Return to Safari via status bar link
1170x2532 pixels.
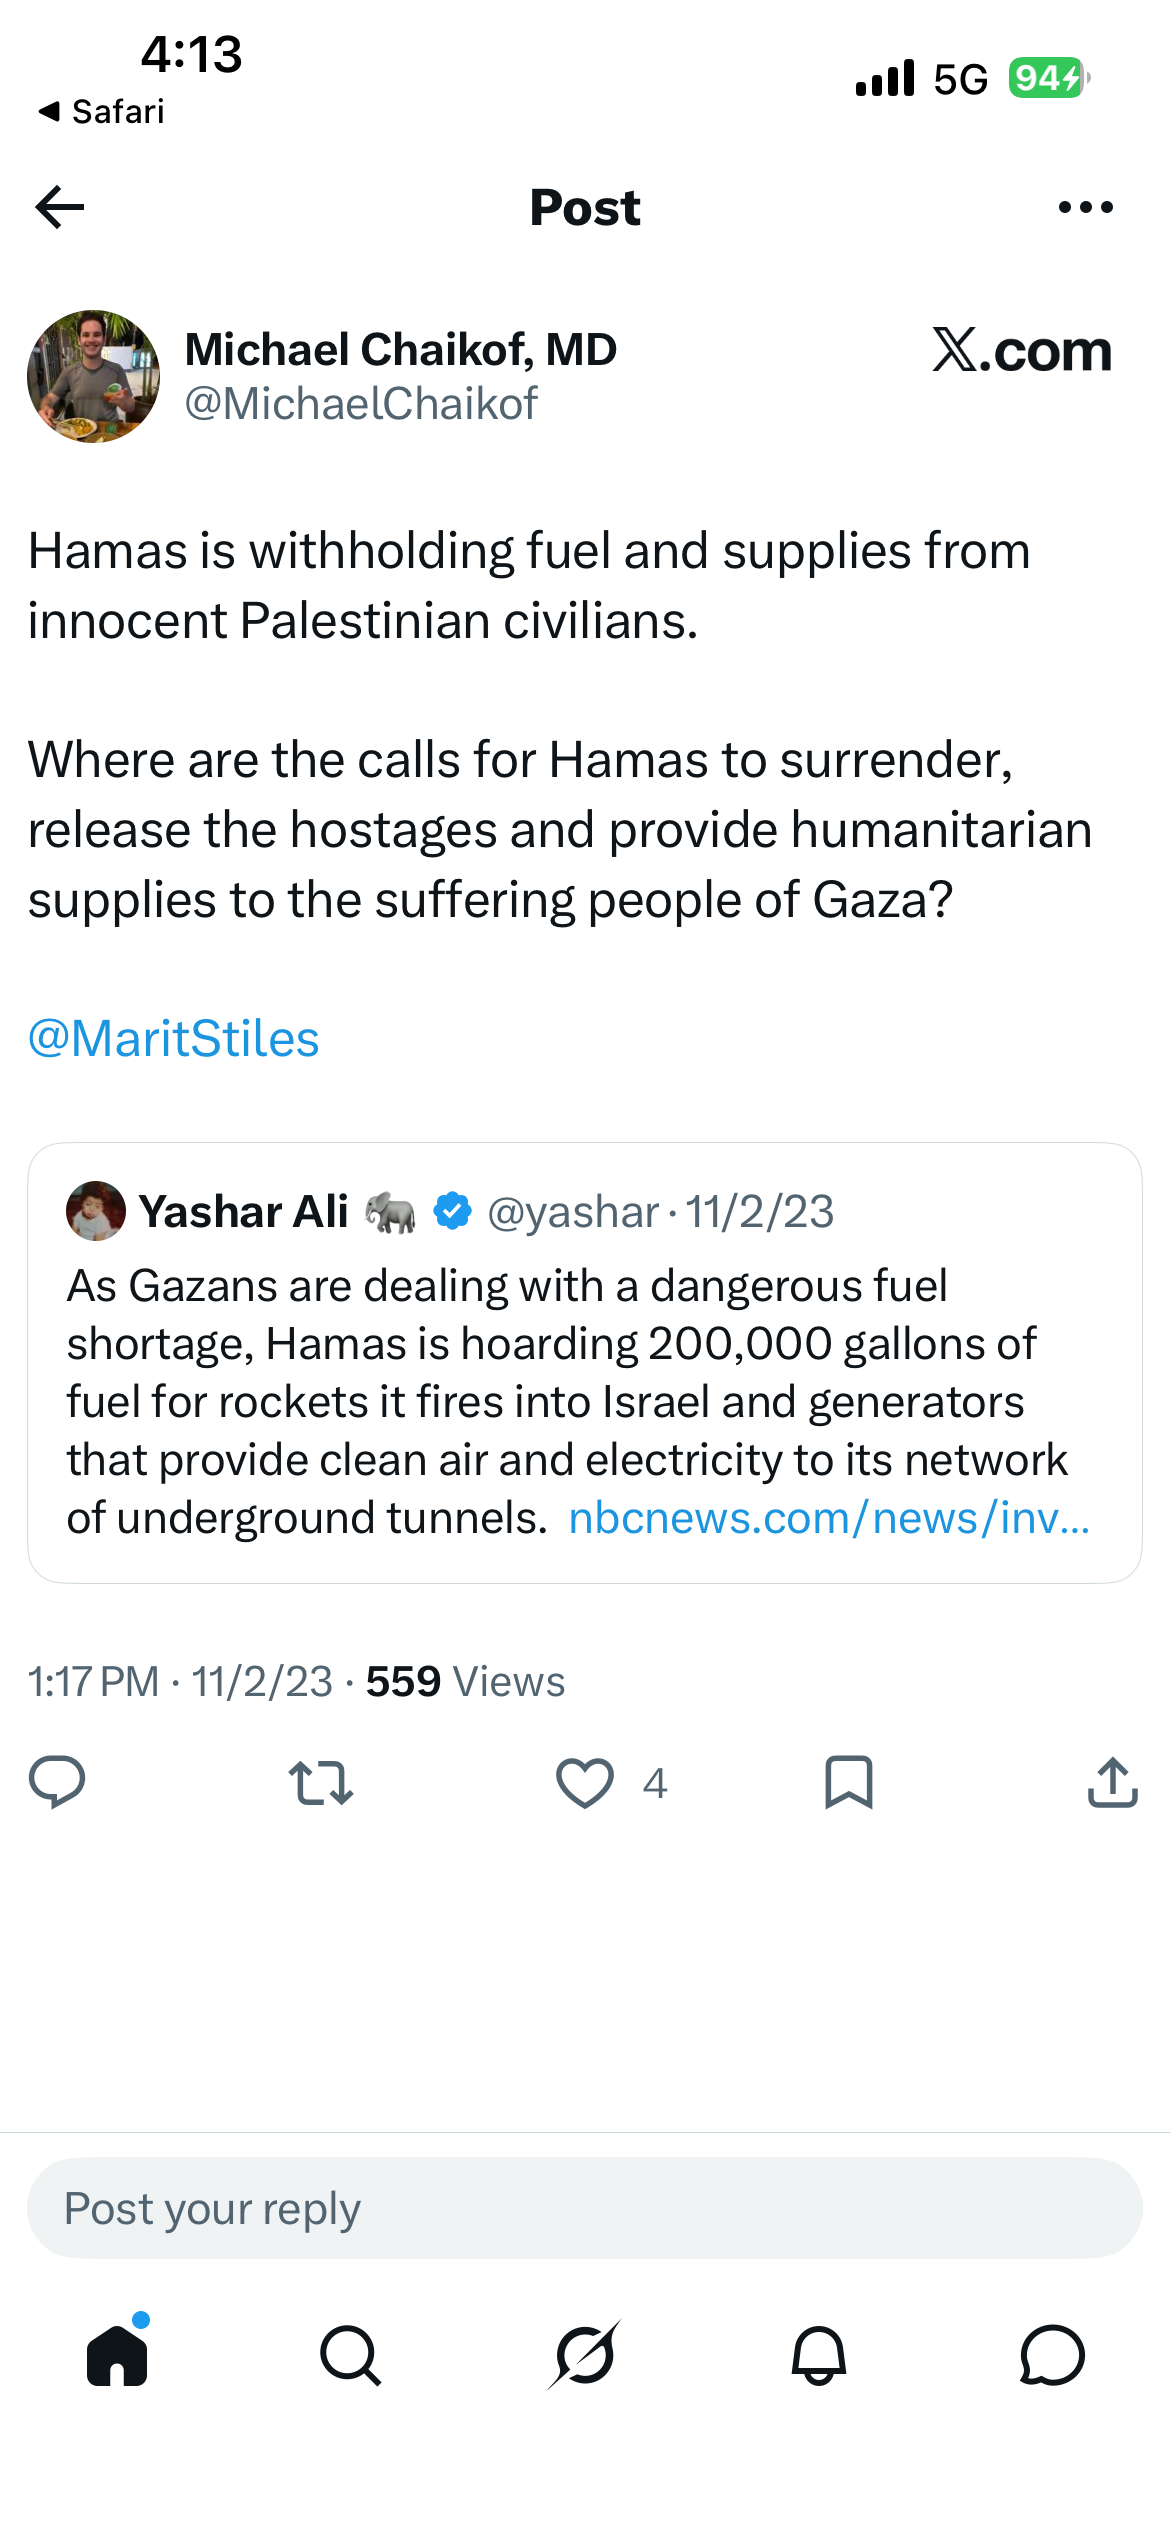click(101, 111)
